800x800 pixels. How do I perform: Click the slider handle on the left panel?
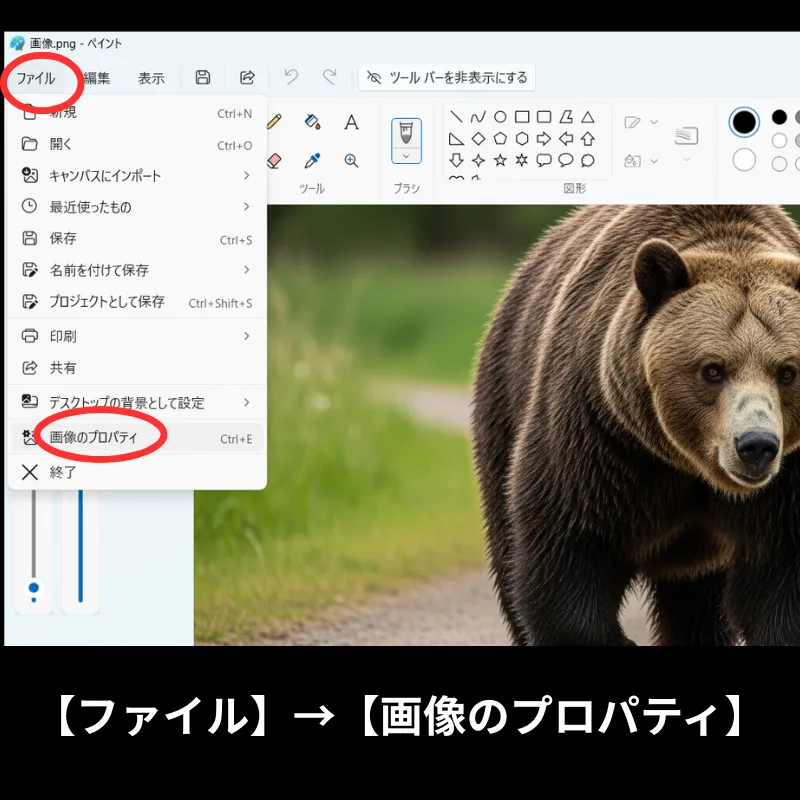click(x=34, y=588)
